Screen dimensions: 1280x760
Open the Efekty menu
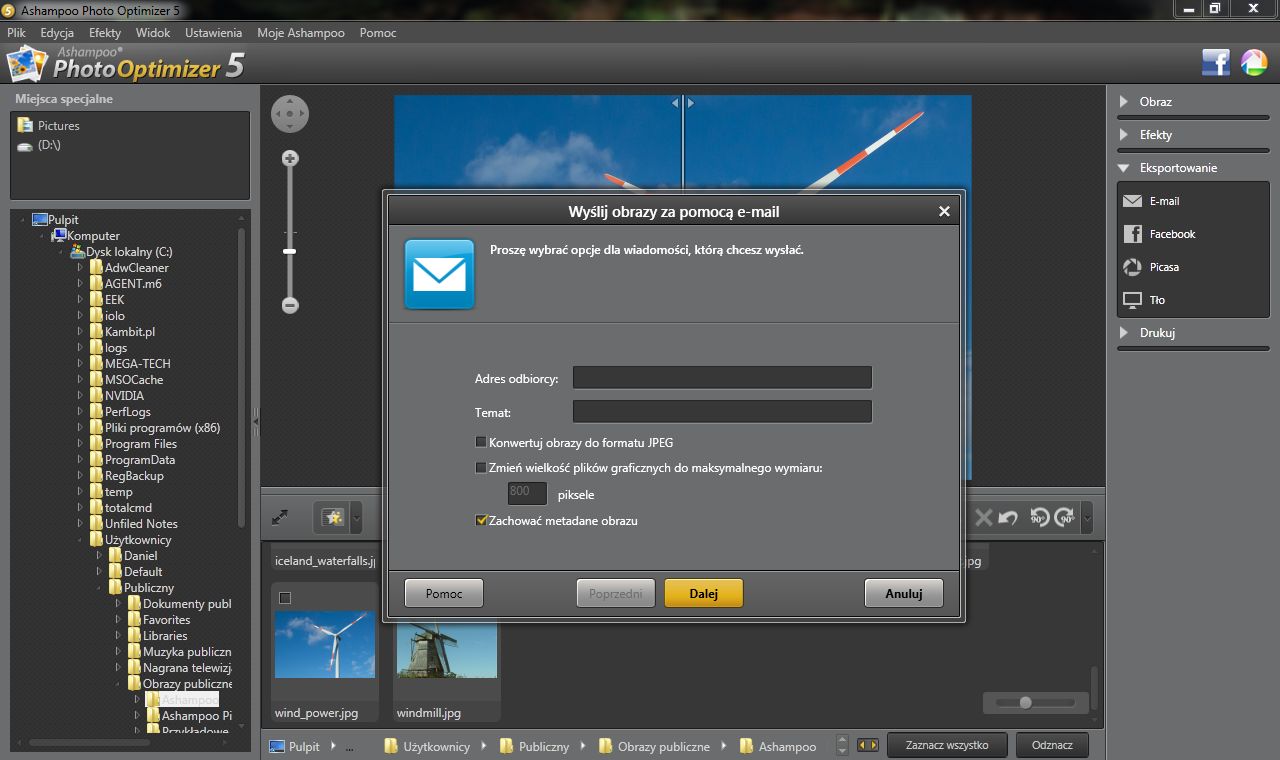(x=105, y=33)
